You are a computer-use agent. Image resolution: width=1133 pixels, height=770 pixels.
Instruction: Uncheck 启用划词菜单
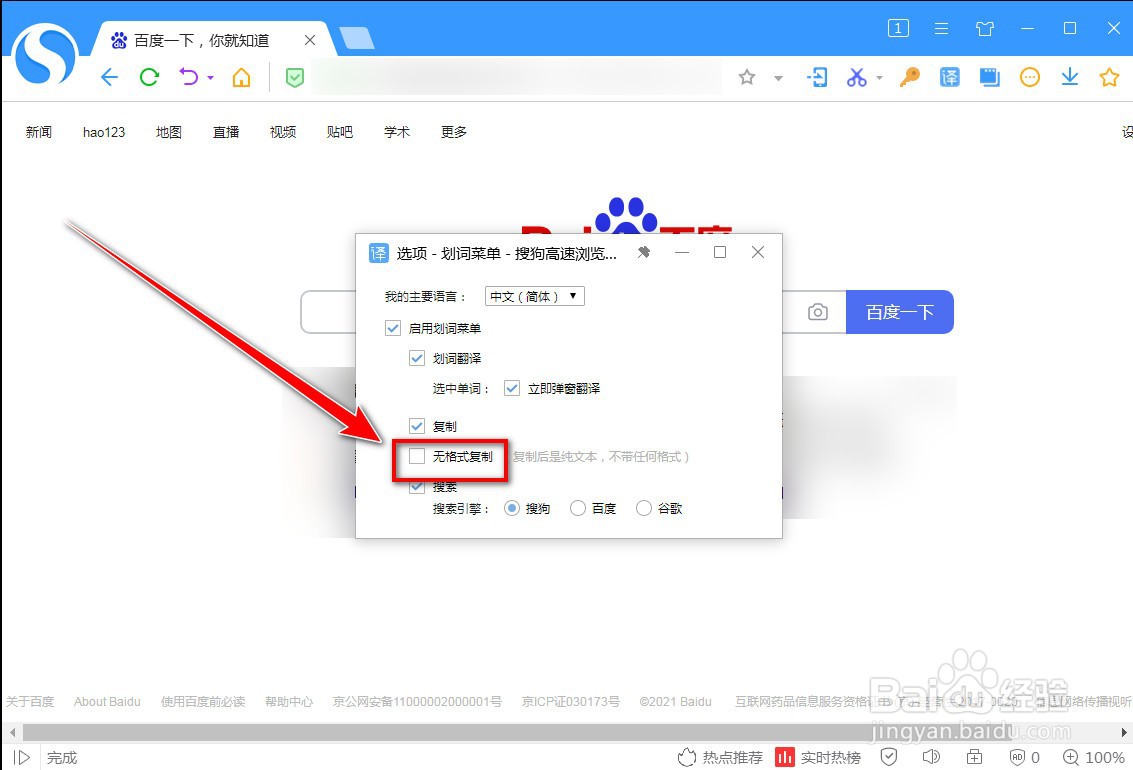pos(393,327)
